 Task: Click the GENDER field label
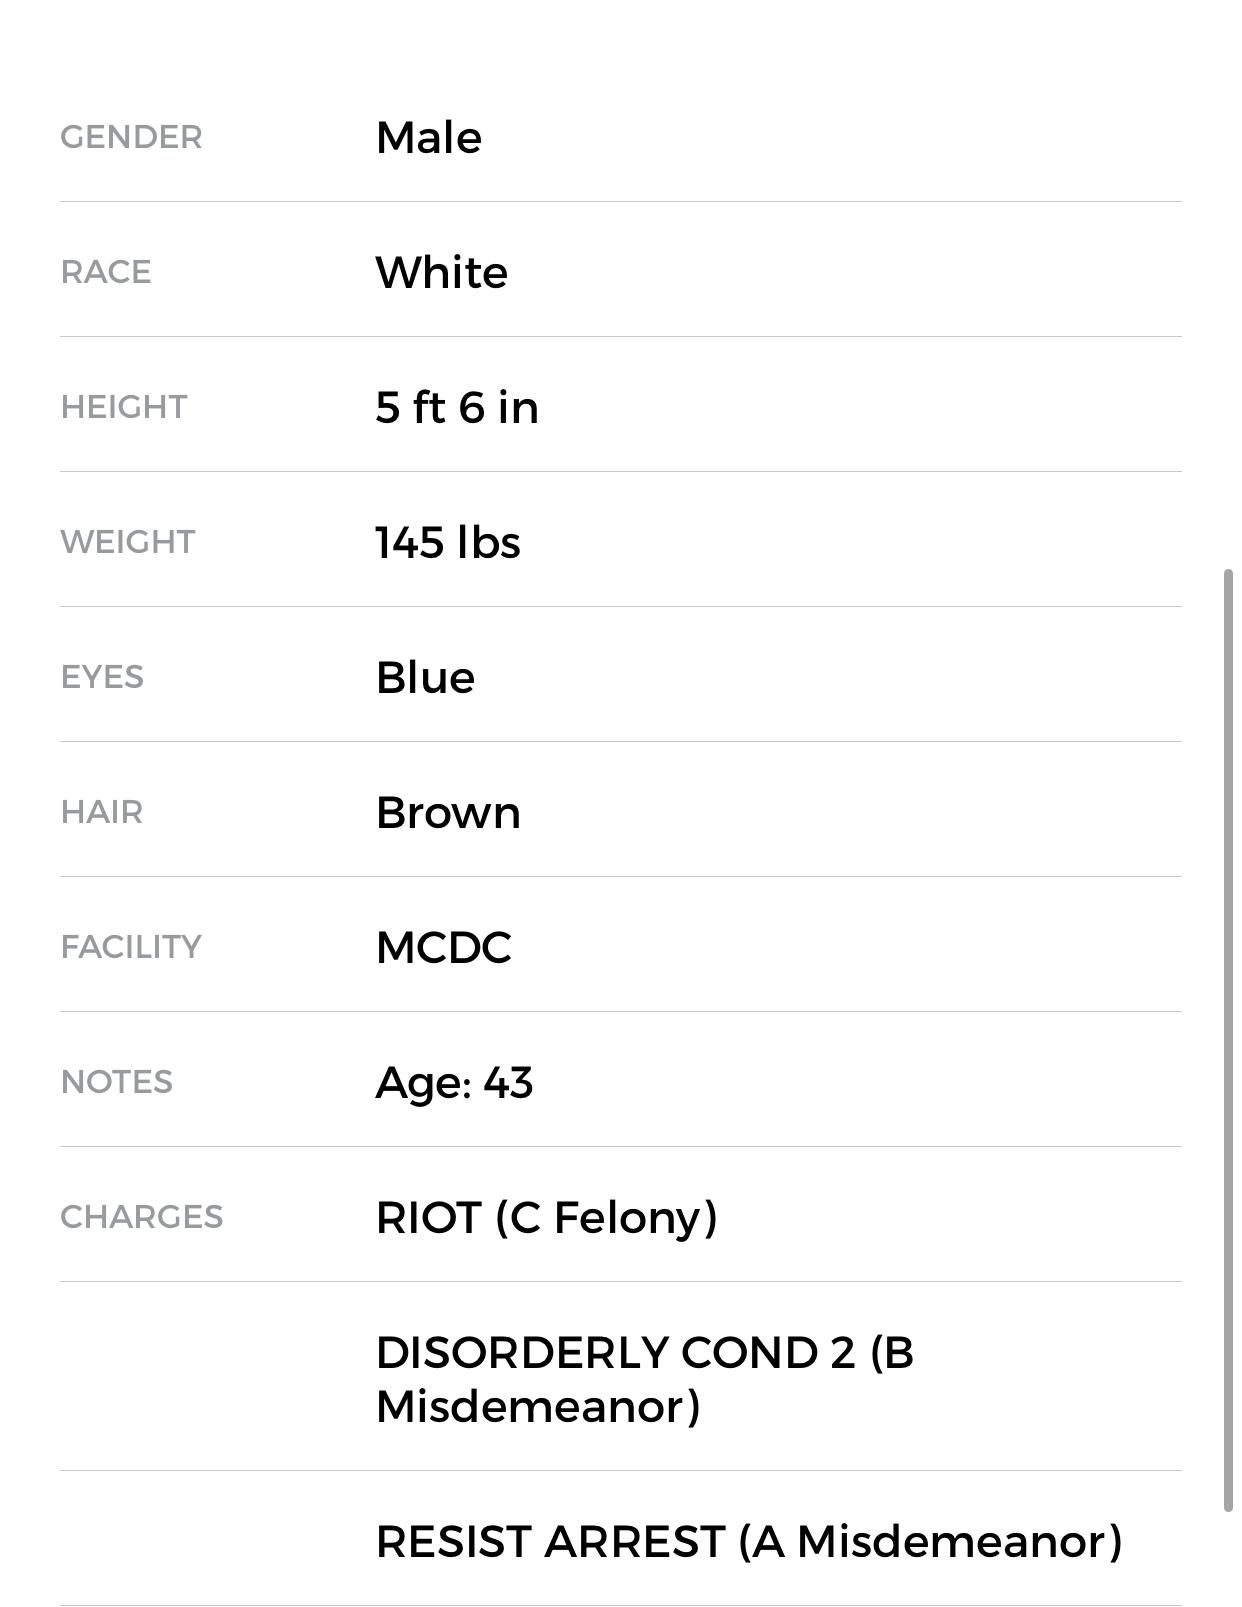[x=131, y=137]
